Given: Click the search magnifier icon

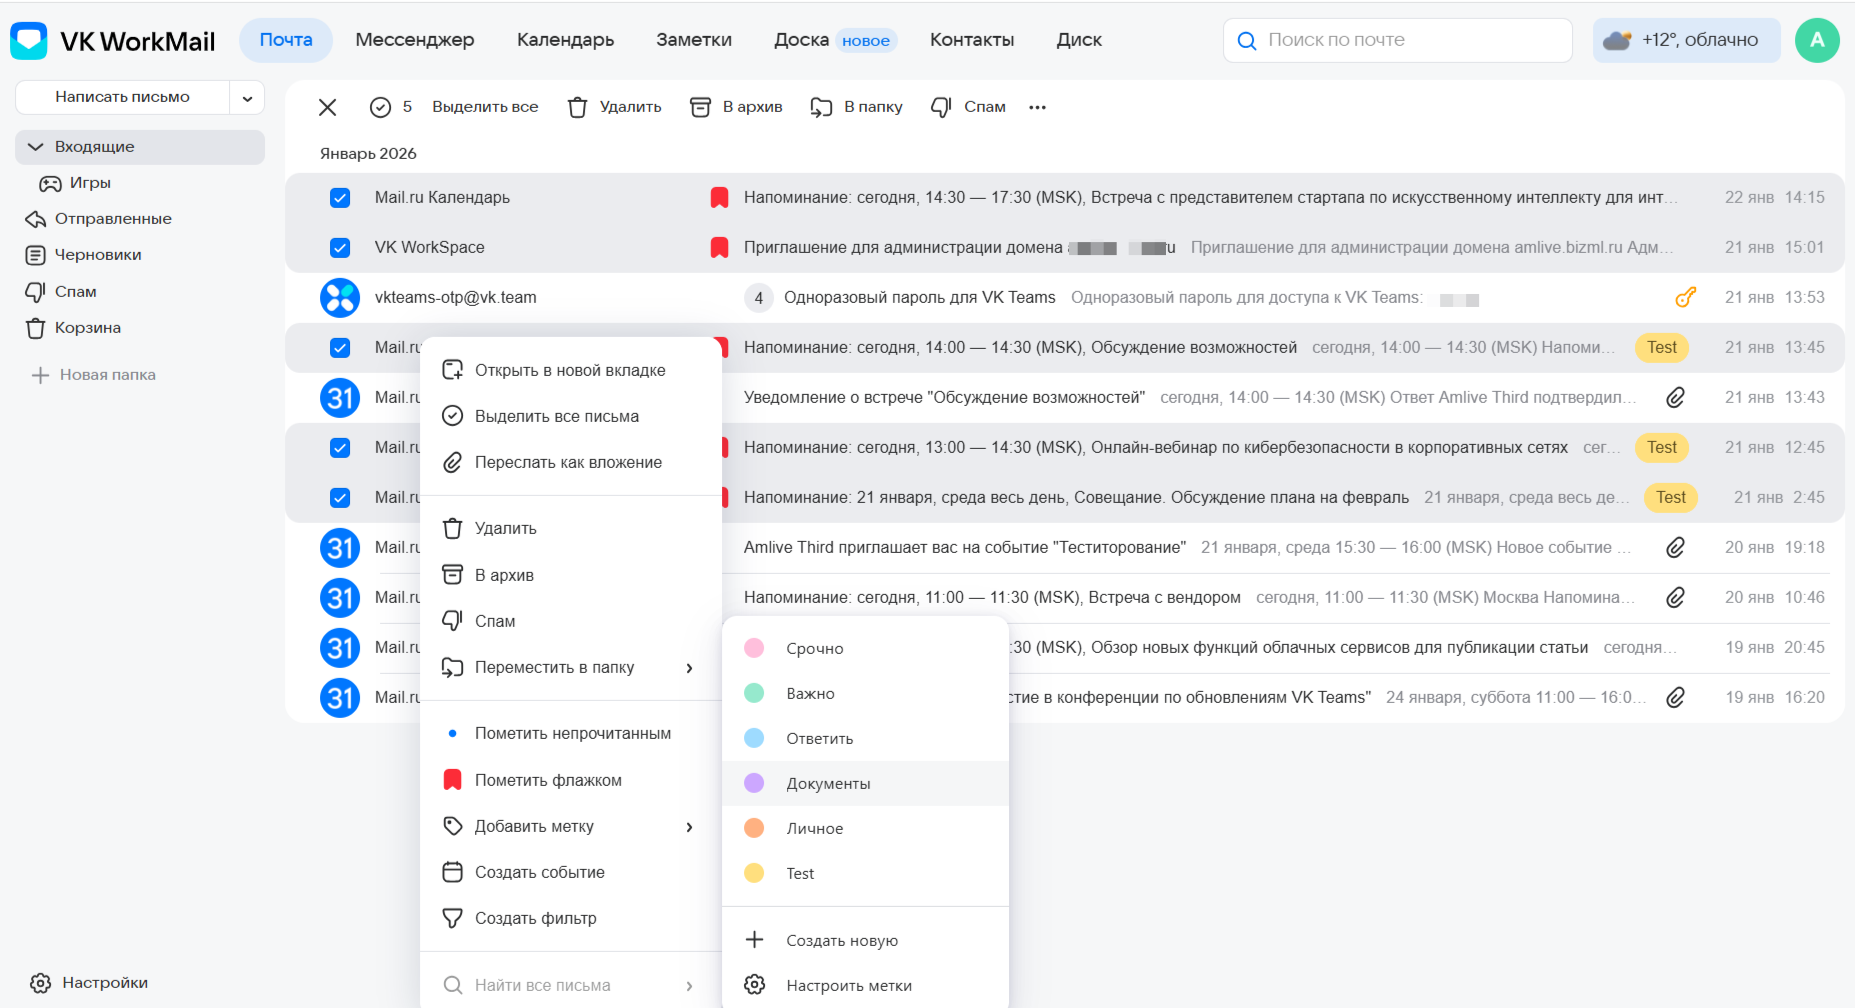Looking at the screenshot, I should (1246, 41).
